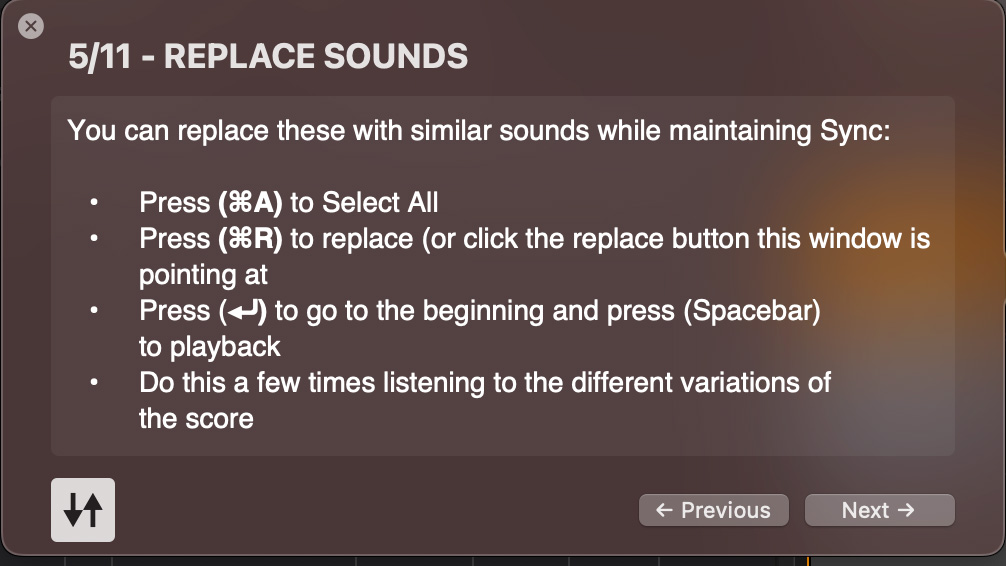Click the ⌘A shortcut text

point(250,203)
